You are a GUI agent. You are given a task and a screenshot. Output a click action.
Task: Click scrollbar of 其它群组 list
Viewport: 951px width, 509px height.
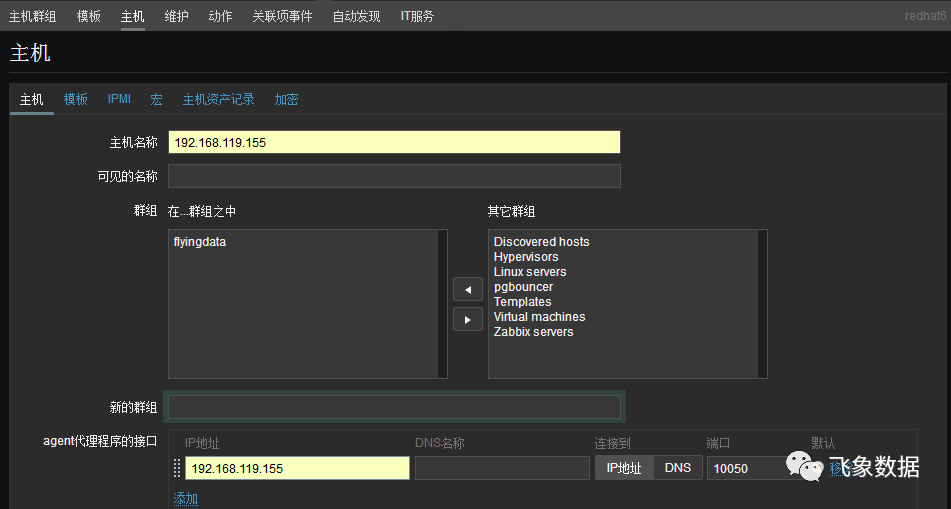[762, 304]
